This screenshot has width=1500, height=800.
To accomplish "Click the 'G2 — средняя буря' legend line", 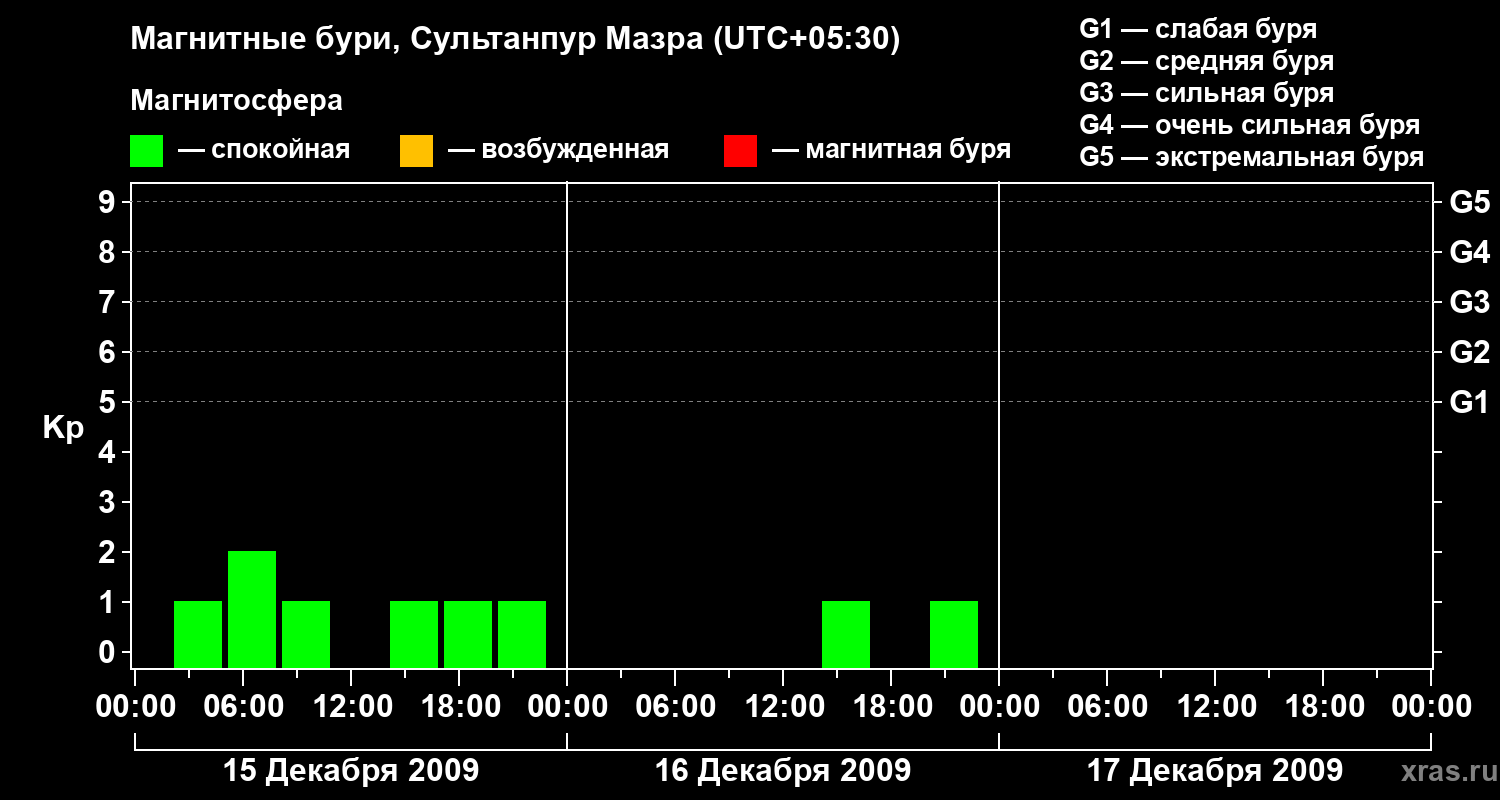I will (x=1206, y=61).
